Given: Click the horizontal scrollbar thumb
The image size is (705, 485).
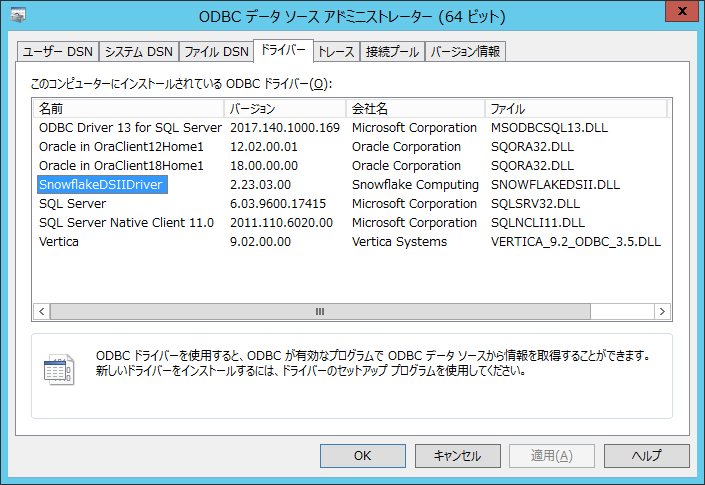Looking at the screenshot, I should (x=320, y=311).
